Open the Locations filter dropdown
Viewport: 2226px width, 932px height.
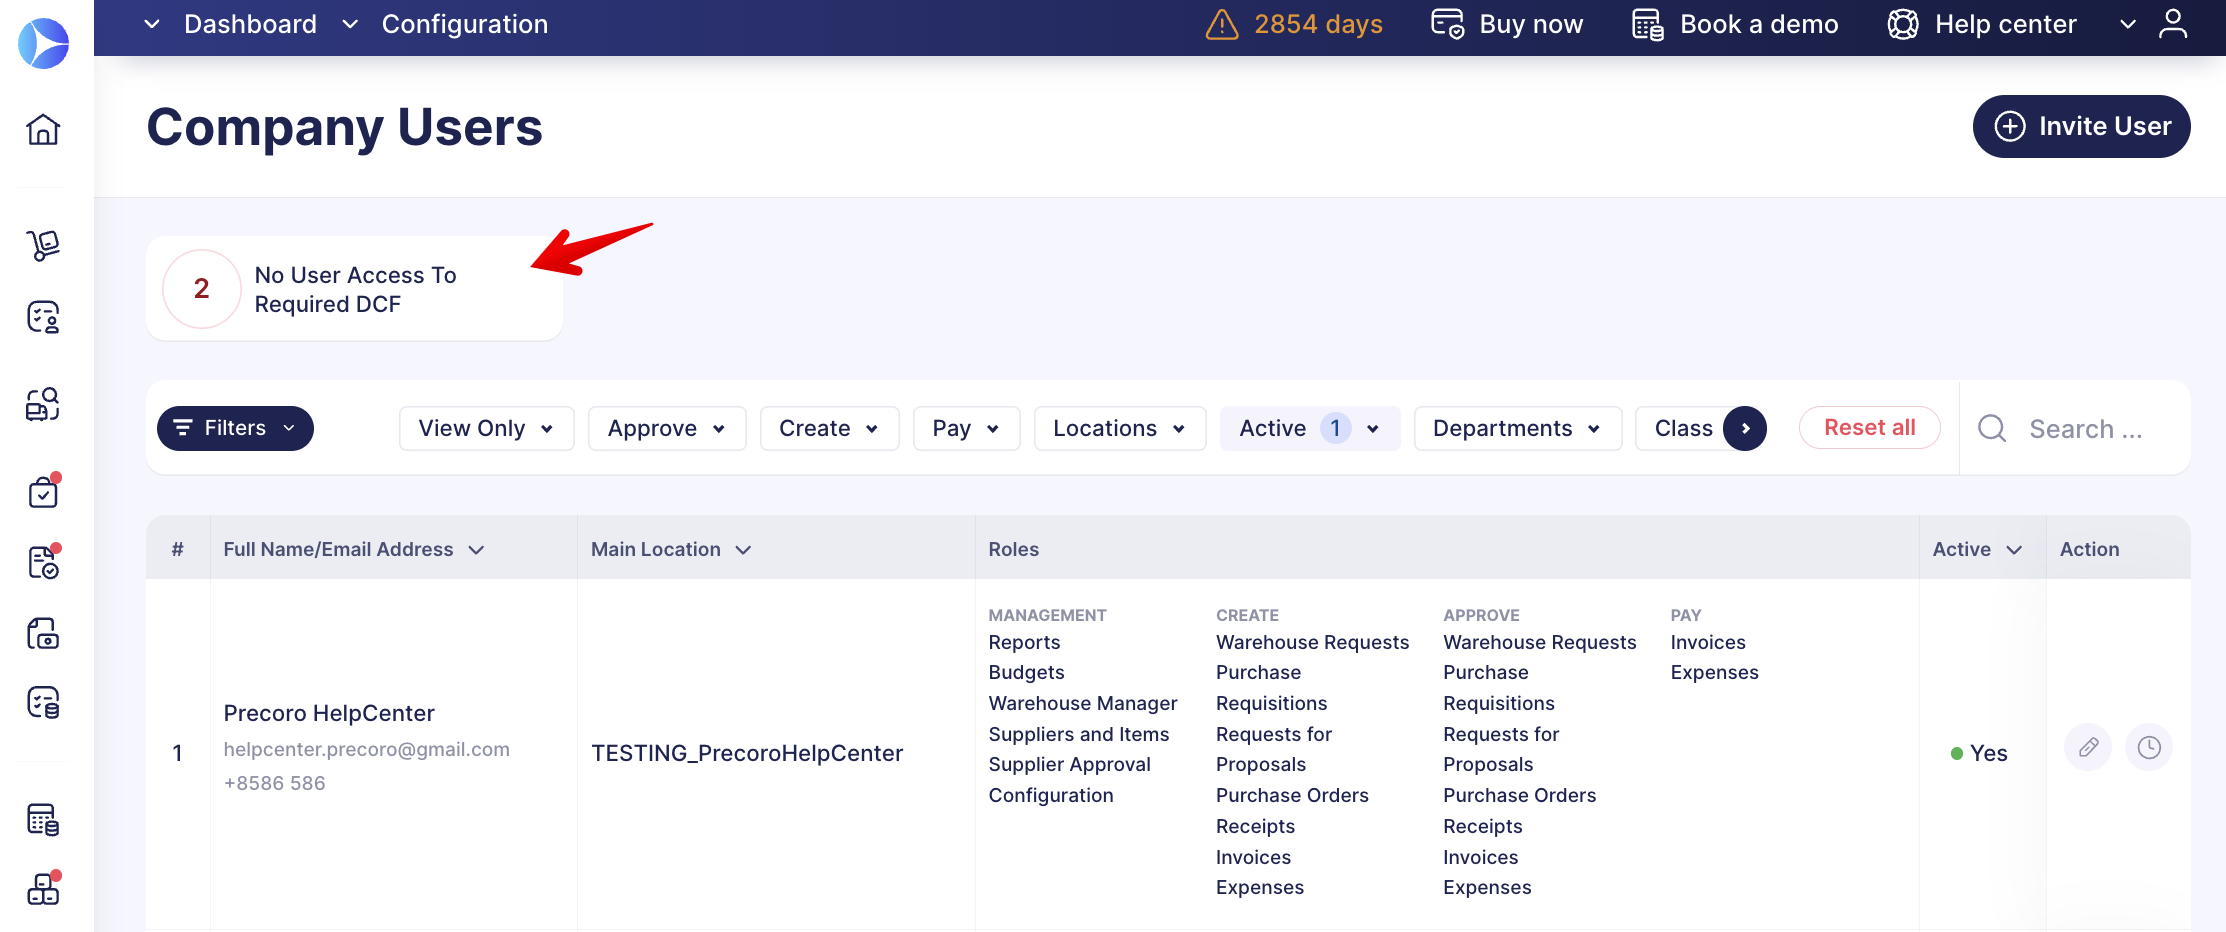(1119, 428)
